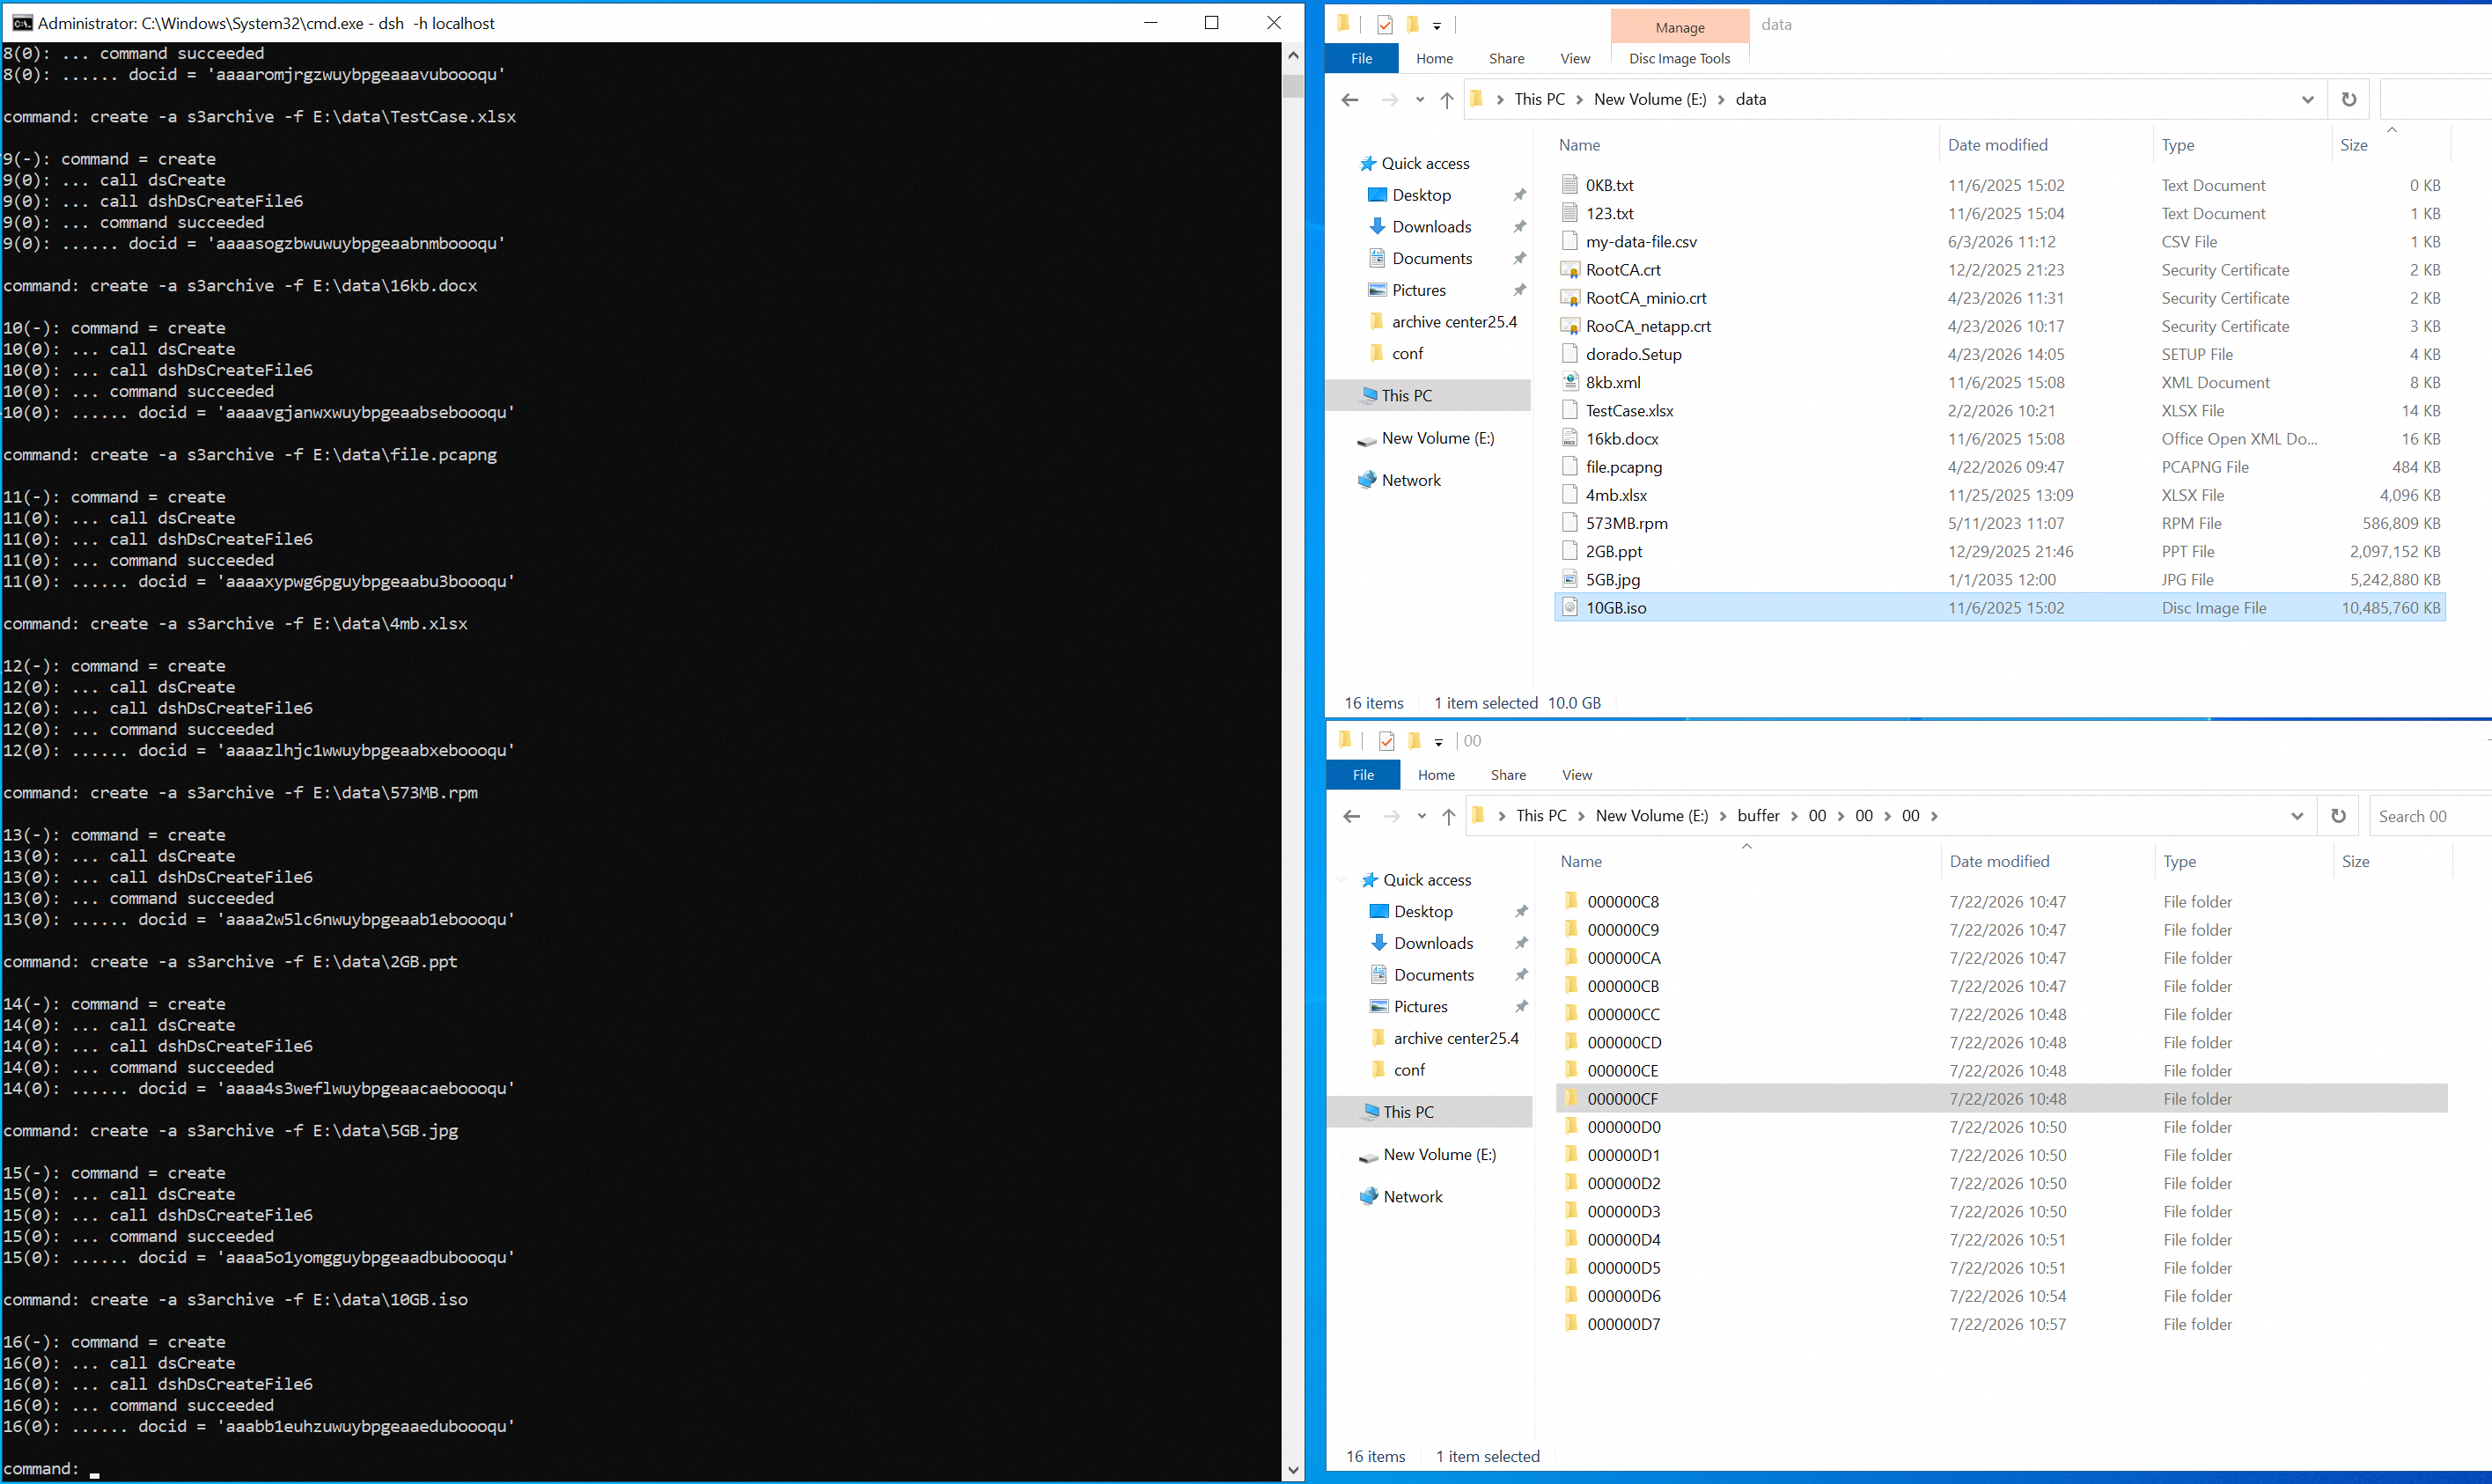The image size is (2492, 1484).
Task: Select 16kb.docx file icon
Action: coord(1570,438)
